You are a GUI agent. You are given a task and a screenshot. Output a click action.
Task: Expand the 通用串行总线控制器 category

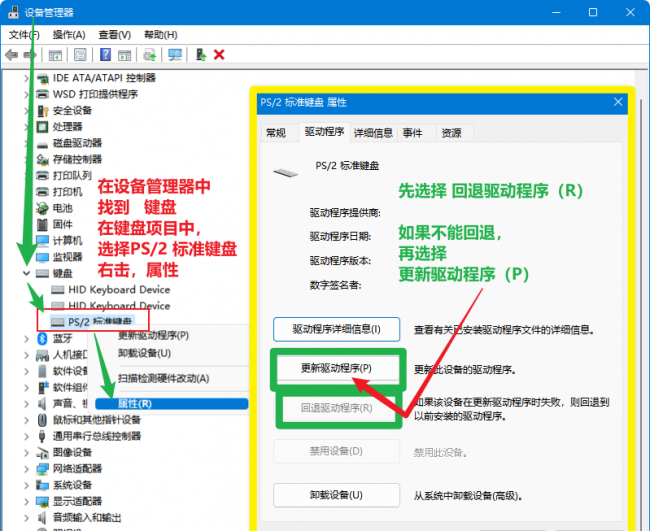click(x=27, y=436)
